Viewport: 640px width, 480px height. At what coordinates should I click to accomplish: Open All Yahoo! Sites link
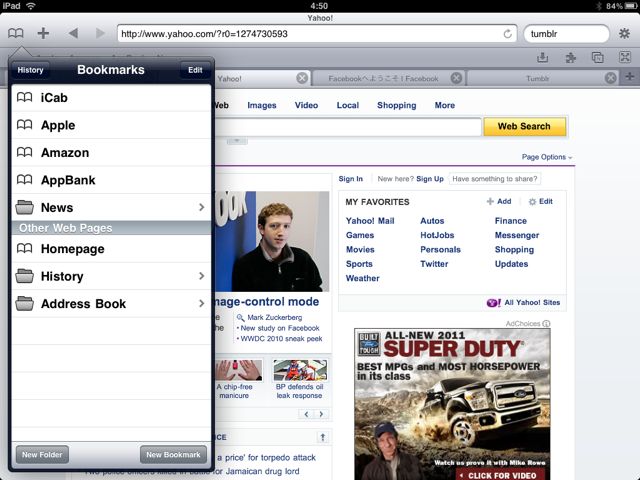(x=523, y=302)
